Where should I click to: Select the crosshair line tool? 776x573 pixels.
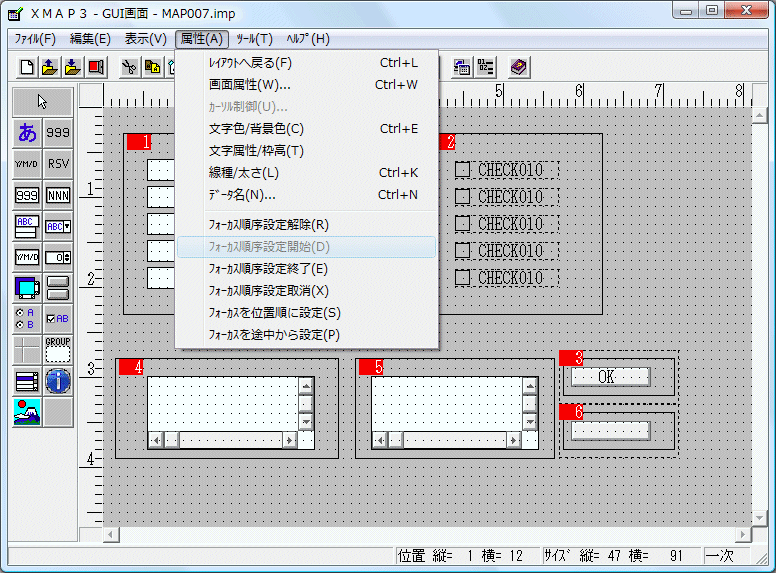click(27, 350)
